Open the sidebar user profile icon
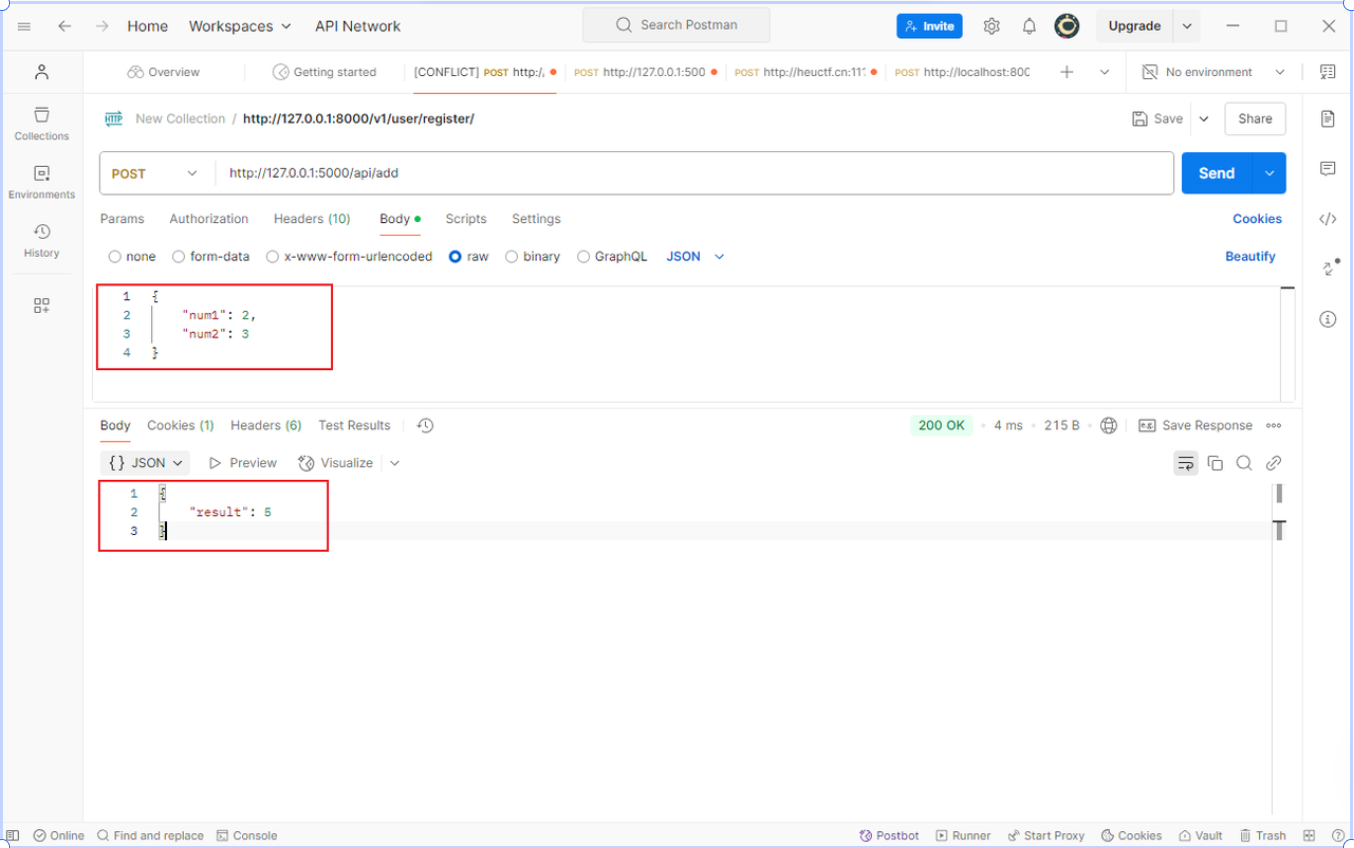This screenshot has height=848, width=1354. pyautogui.click(x=41, y=72)
